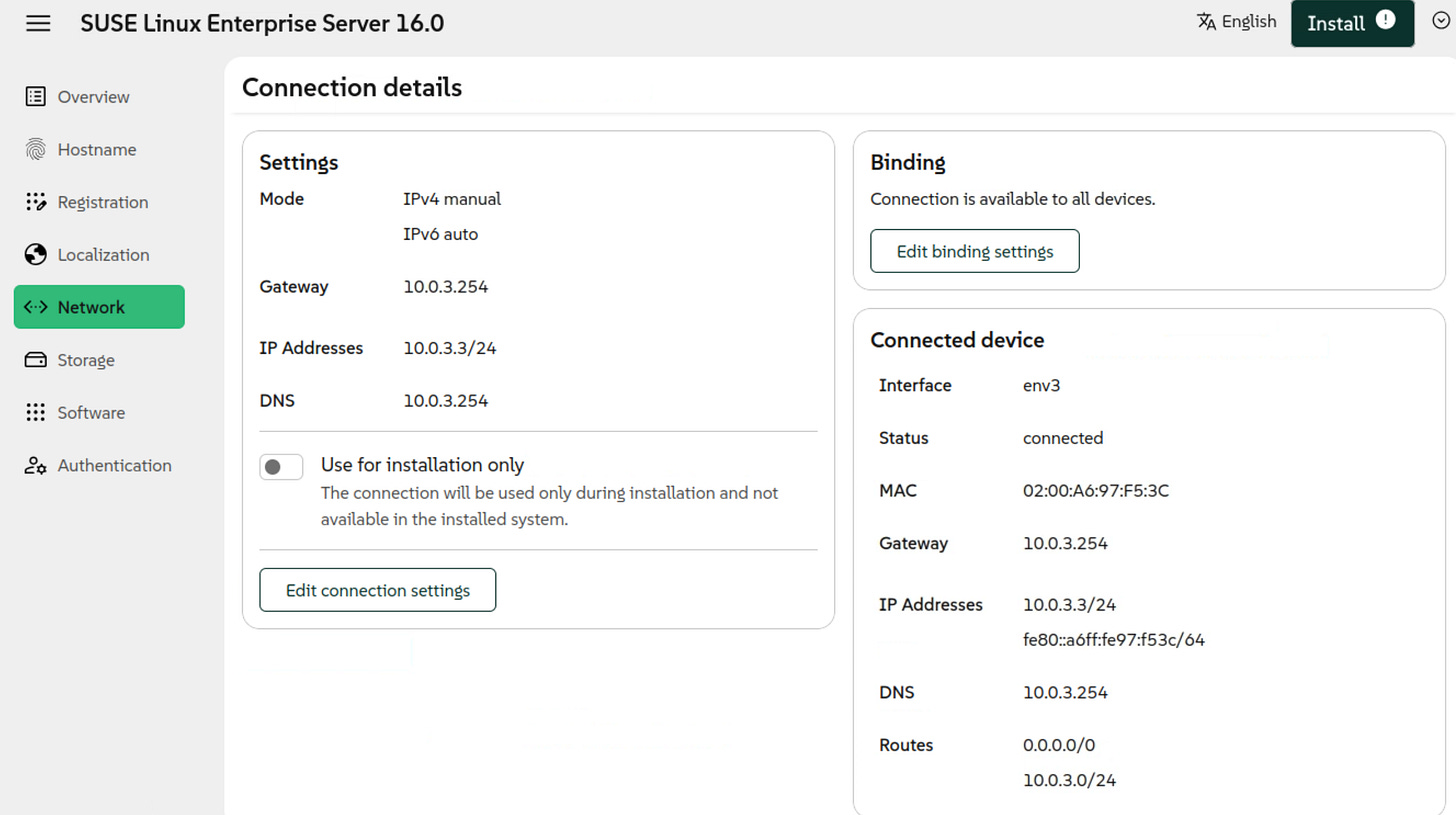Click the SUSE Linux Enterprise Server 16.0 title

coord(262,23)
